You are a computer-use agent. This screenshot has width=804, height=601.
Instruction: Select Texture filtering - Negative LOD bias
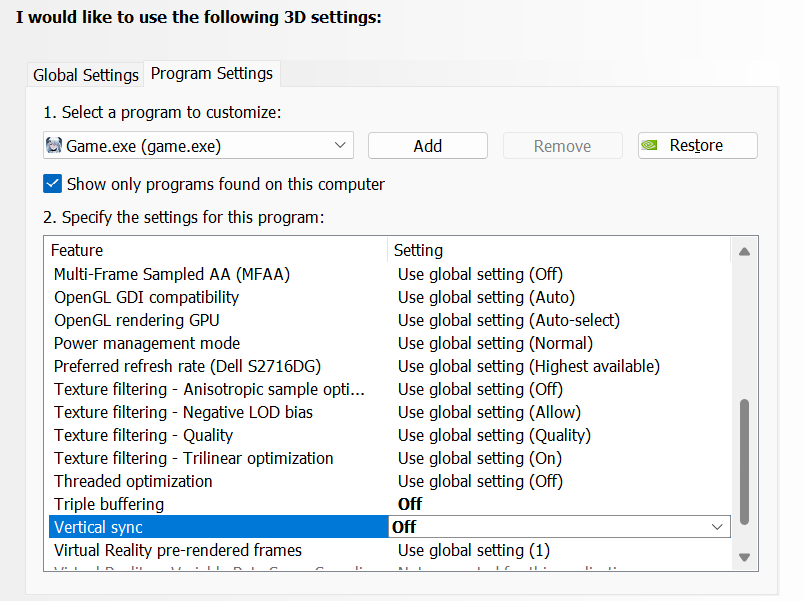pos(184,413)
